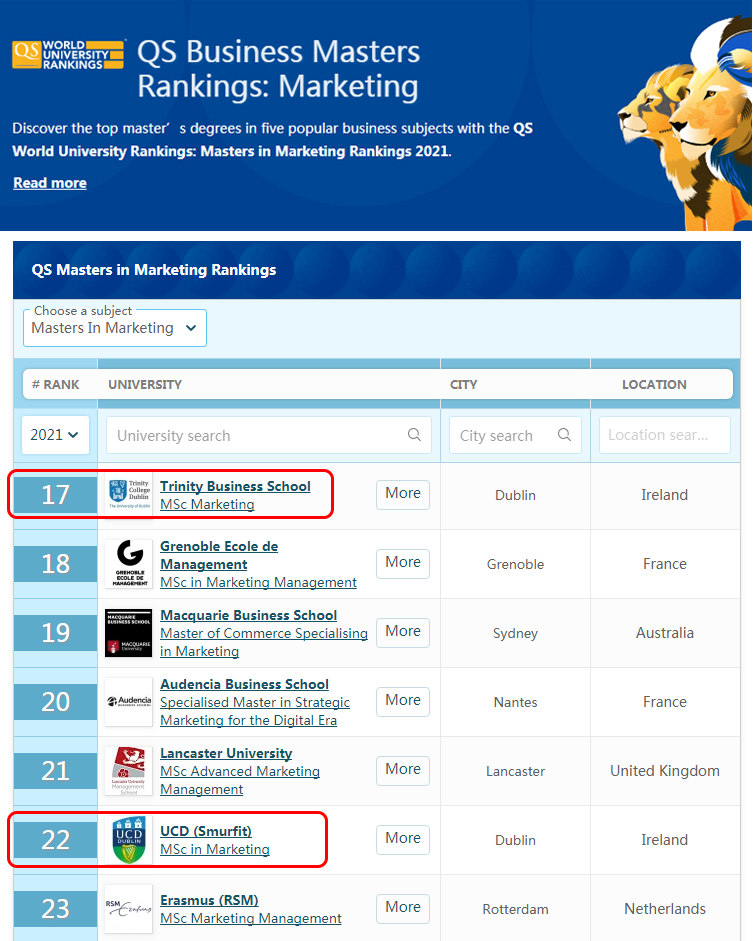Open the MSc Advanced Marketing Management link
The height and width of the screenshot is (941, 753).
click(x=240, y=780)
